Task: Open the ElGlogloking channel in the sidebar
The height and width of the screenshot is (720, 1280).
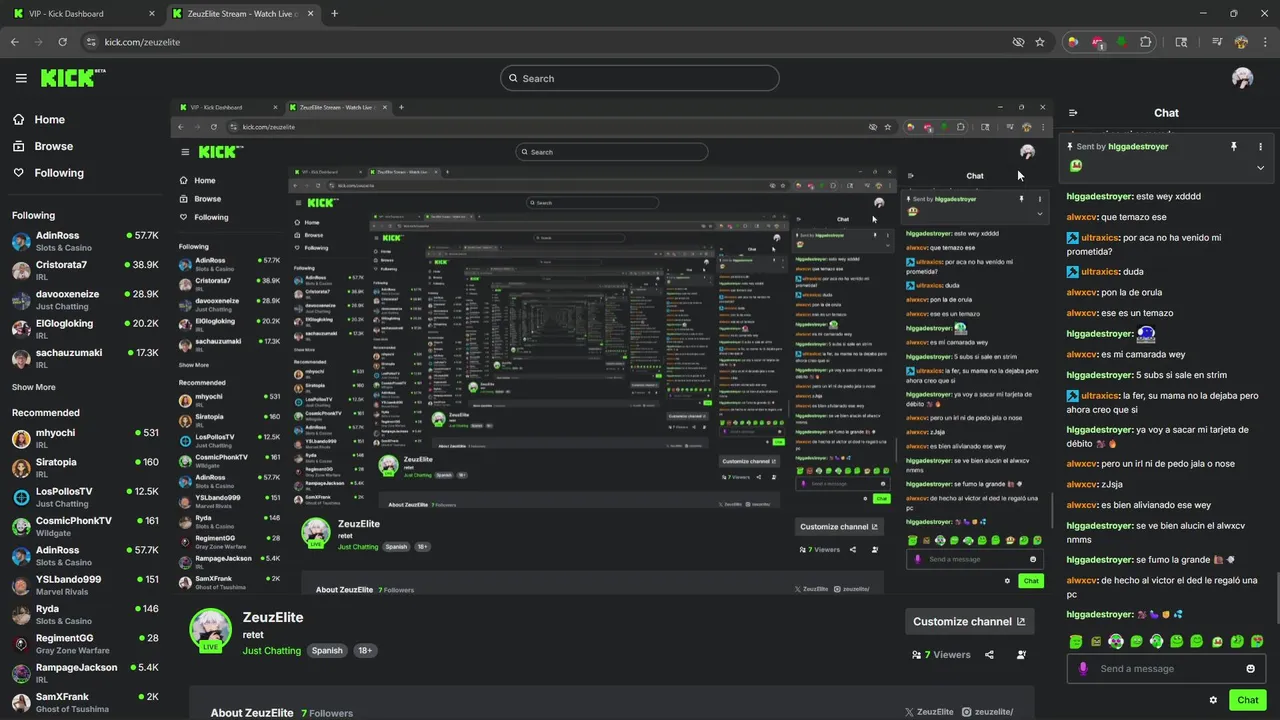Action: 85,329
